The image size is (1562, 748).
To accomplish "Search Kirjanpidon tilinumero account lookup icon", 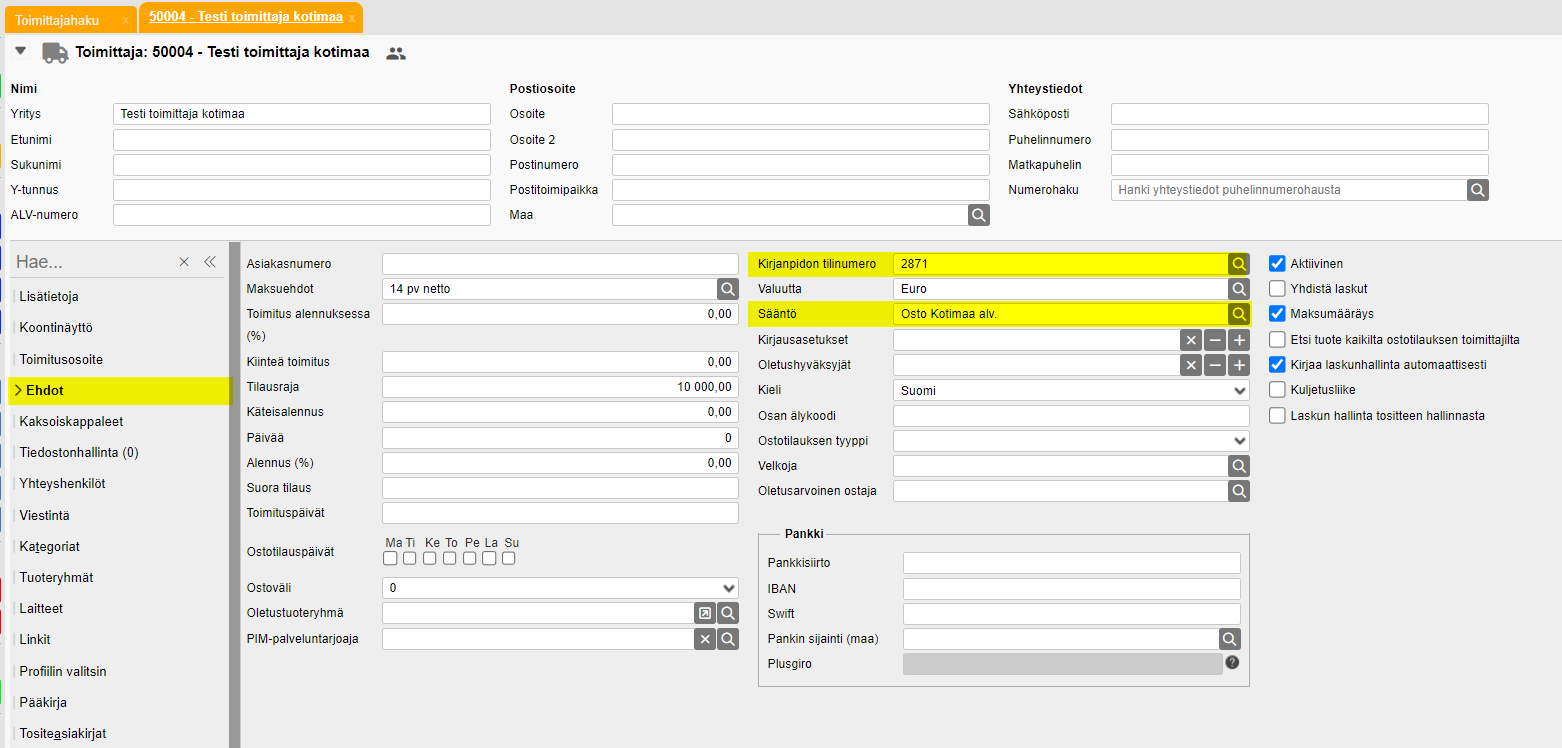I will point(1239,264).
